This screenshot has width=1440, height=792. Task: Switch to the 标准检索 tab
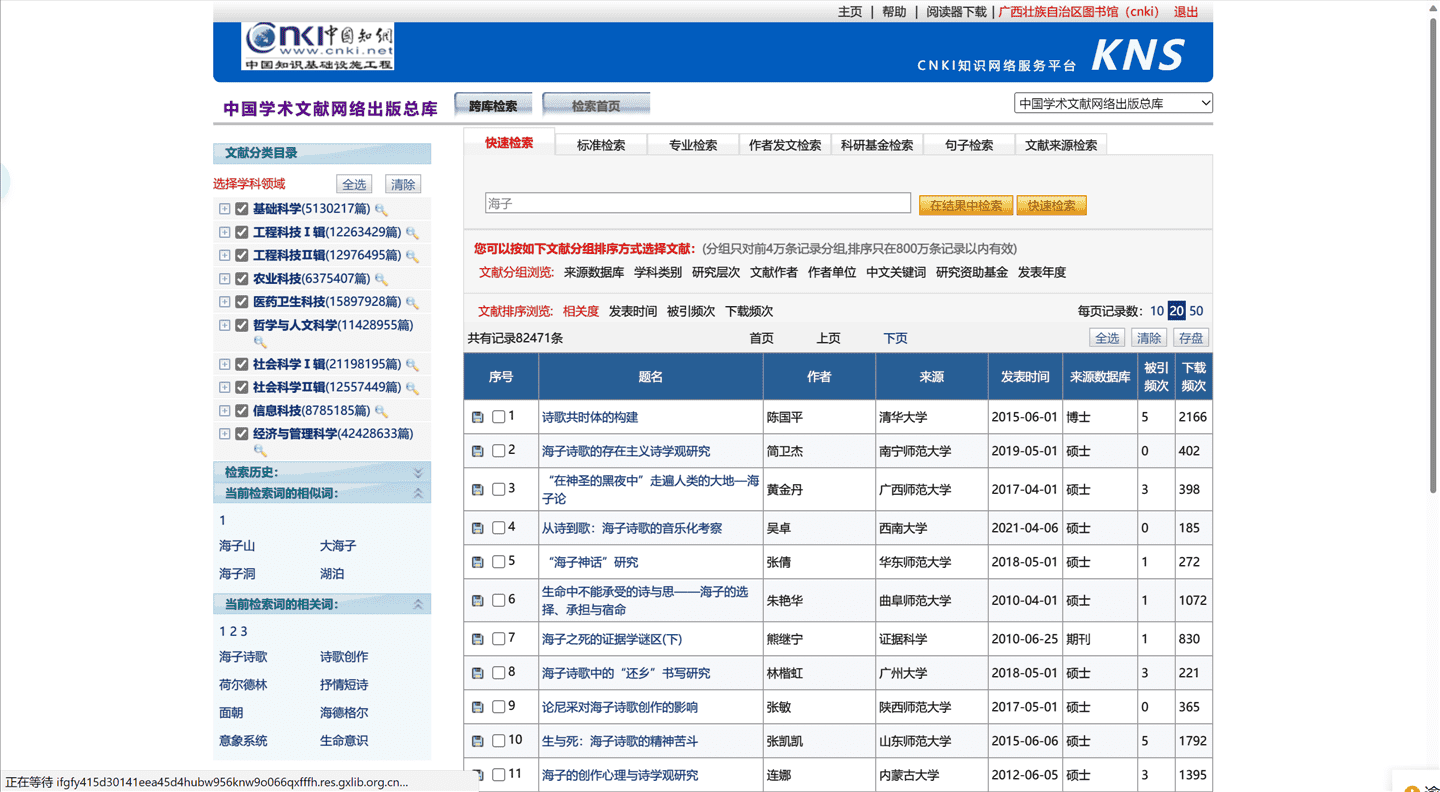tap(601, 145)
